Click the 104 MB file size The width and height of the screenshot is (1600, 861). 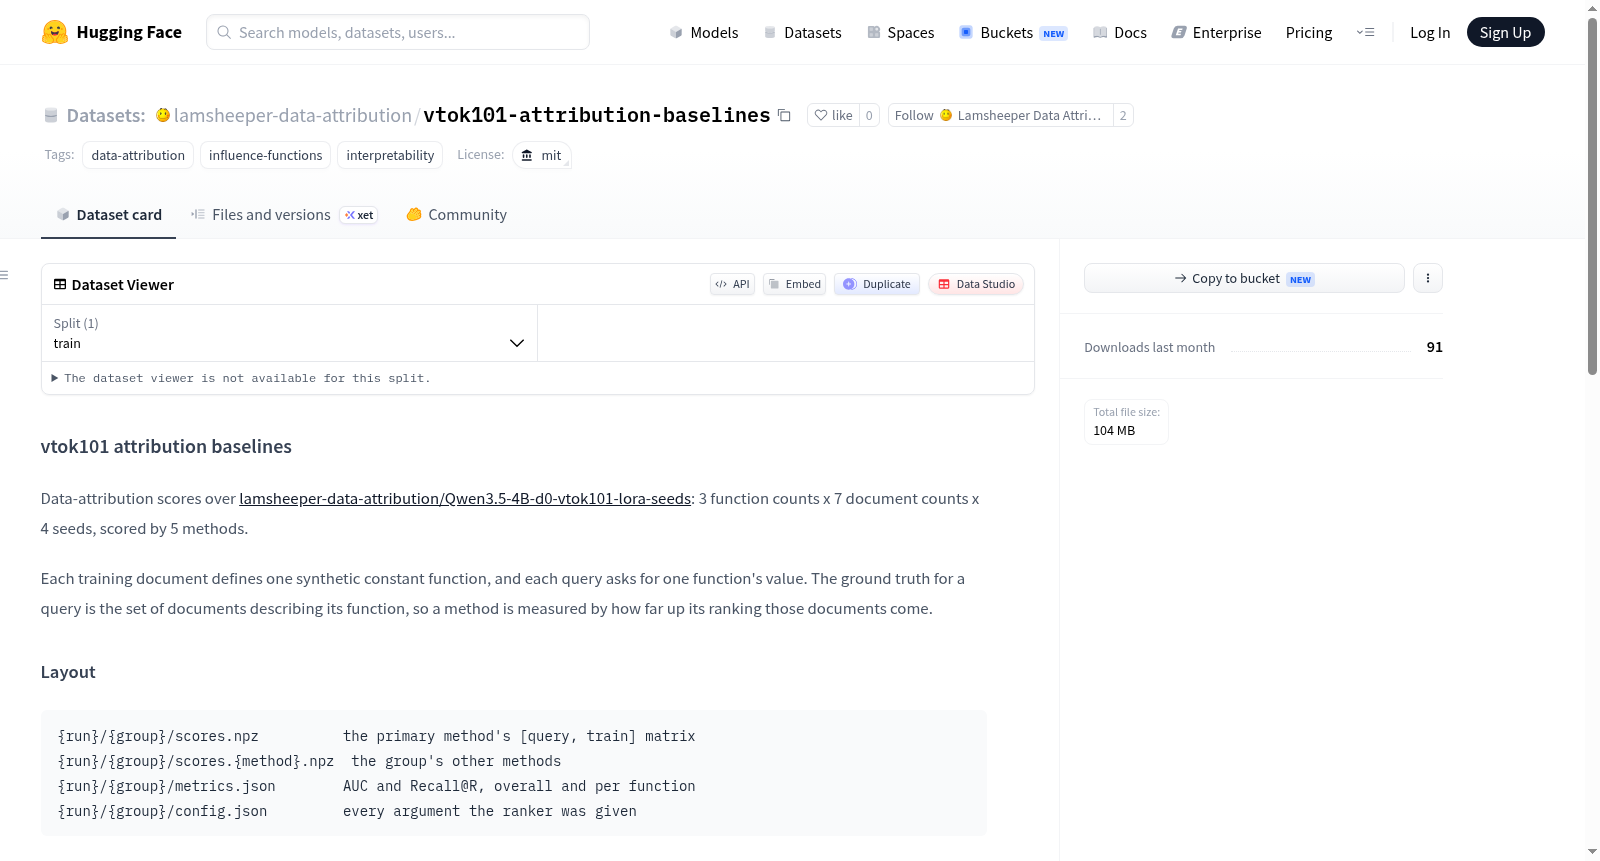[1114, 431]
